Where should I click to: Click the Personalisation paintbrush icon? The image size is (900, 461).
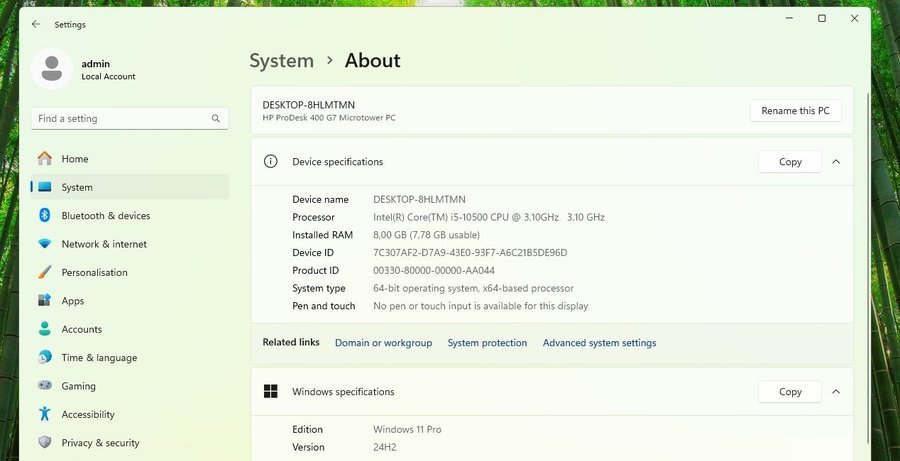(x=44, y=272)
